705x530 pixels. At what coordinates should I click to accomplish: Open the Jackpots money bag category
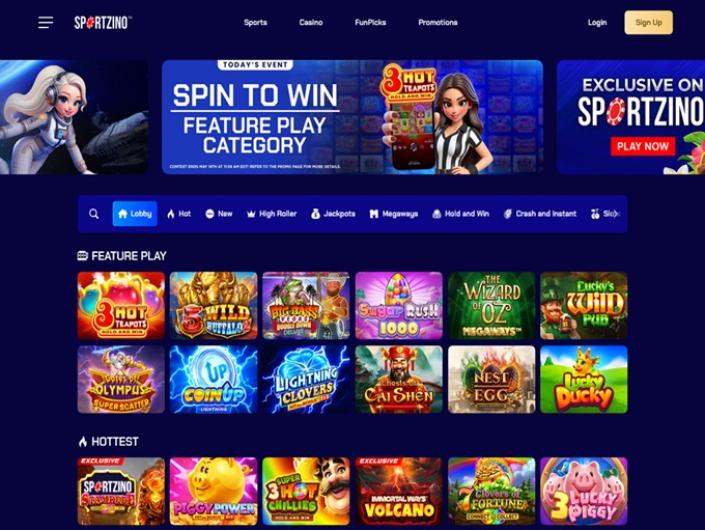[333, 214]
